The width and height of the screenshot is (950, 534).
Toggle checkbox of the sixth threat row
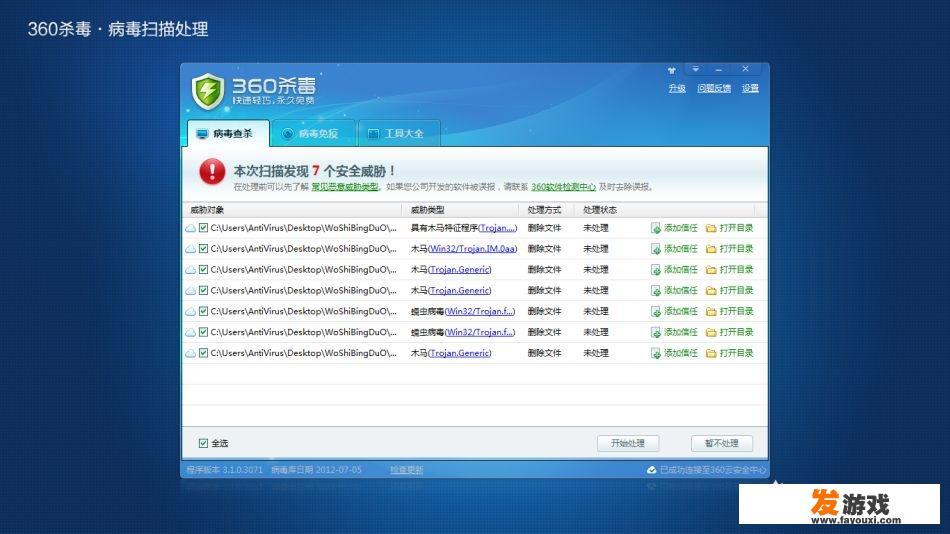204,332
